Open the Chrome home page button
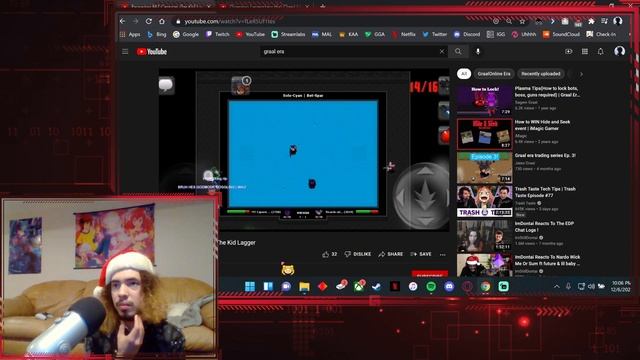Viewport: 640px width, 360px height. pyautogui.click(x=162, y=21)
